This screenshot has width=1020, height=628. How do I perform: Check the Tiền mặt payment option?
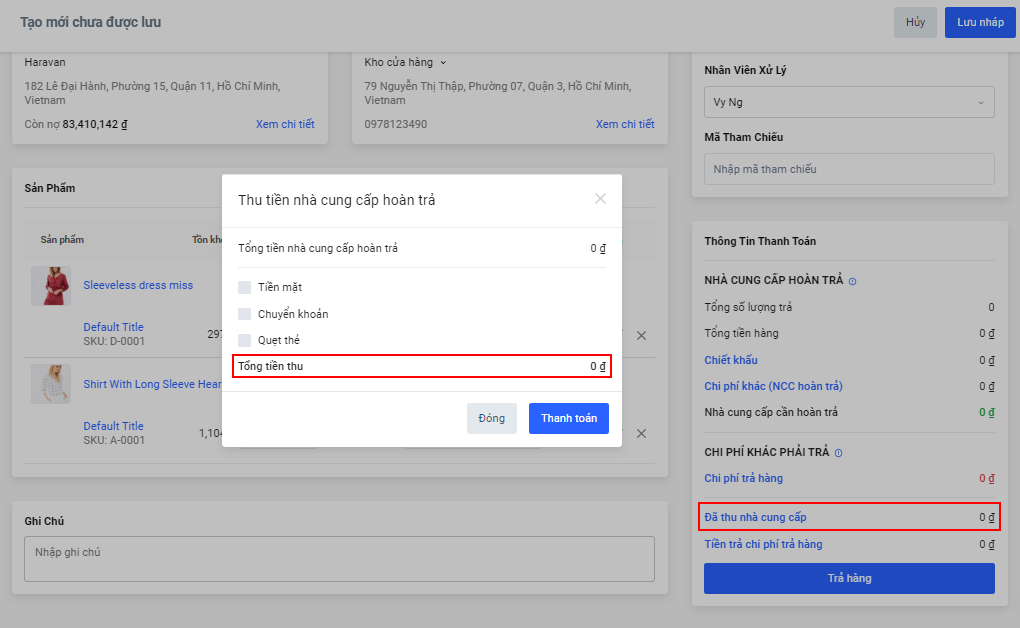pos(245,288)
